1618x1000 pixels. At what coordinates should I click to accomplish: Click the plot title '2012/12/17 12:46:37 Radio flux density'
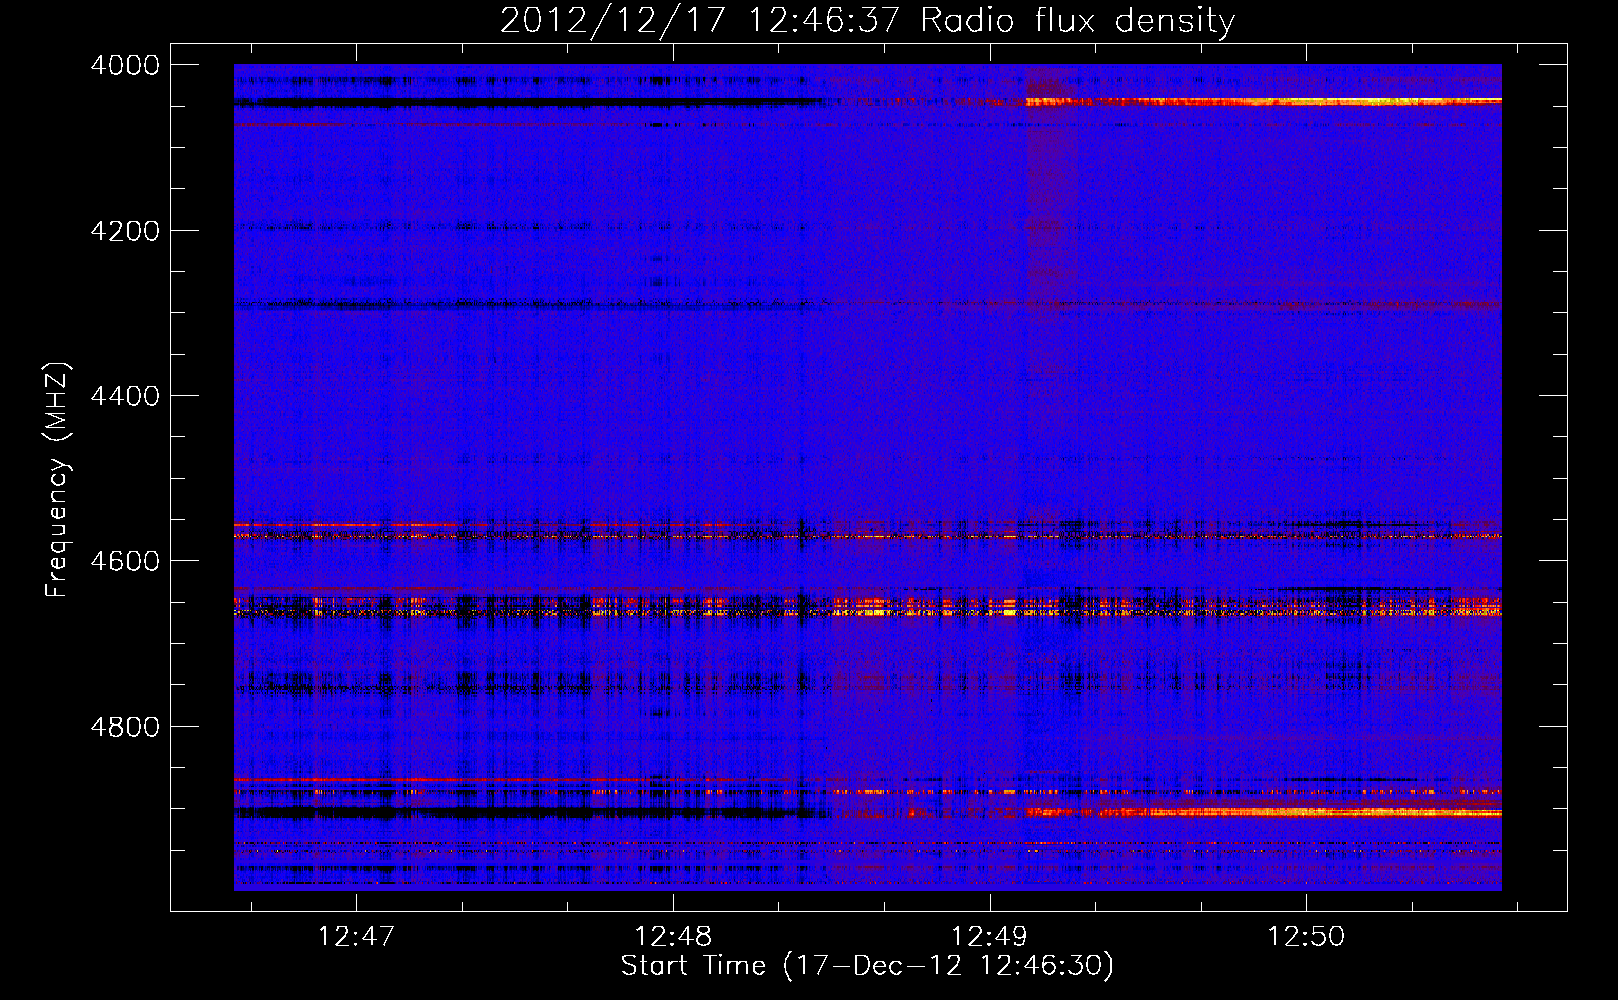click(867, 20)
